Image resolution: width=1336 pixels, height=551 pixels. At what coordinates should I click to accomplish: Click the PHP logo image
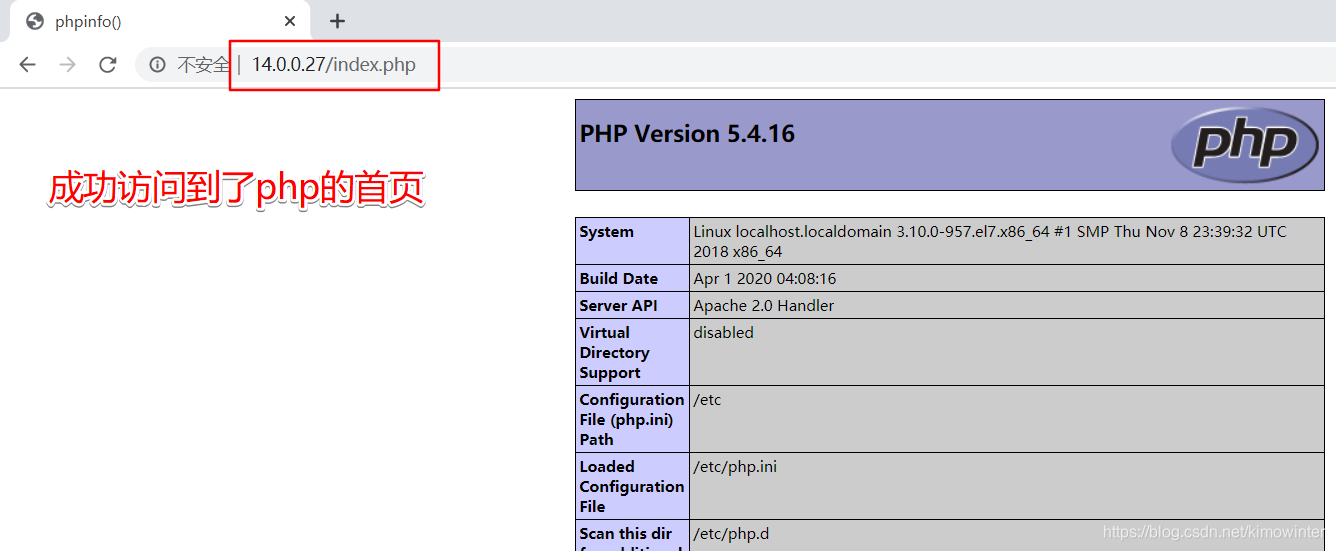coord(1245,145)
